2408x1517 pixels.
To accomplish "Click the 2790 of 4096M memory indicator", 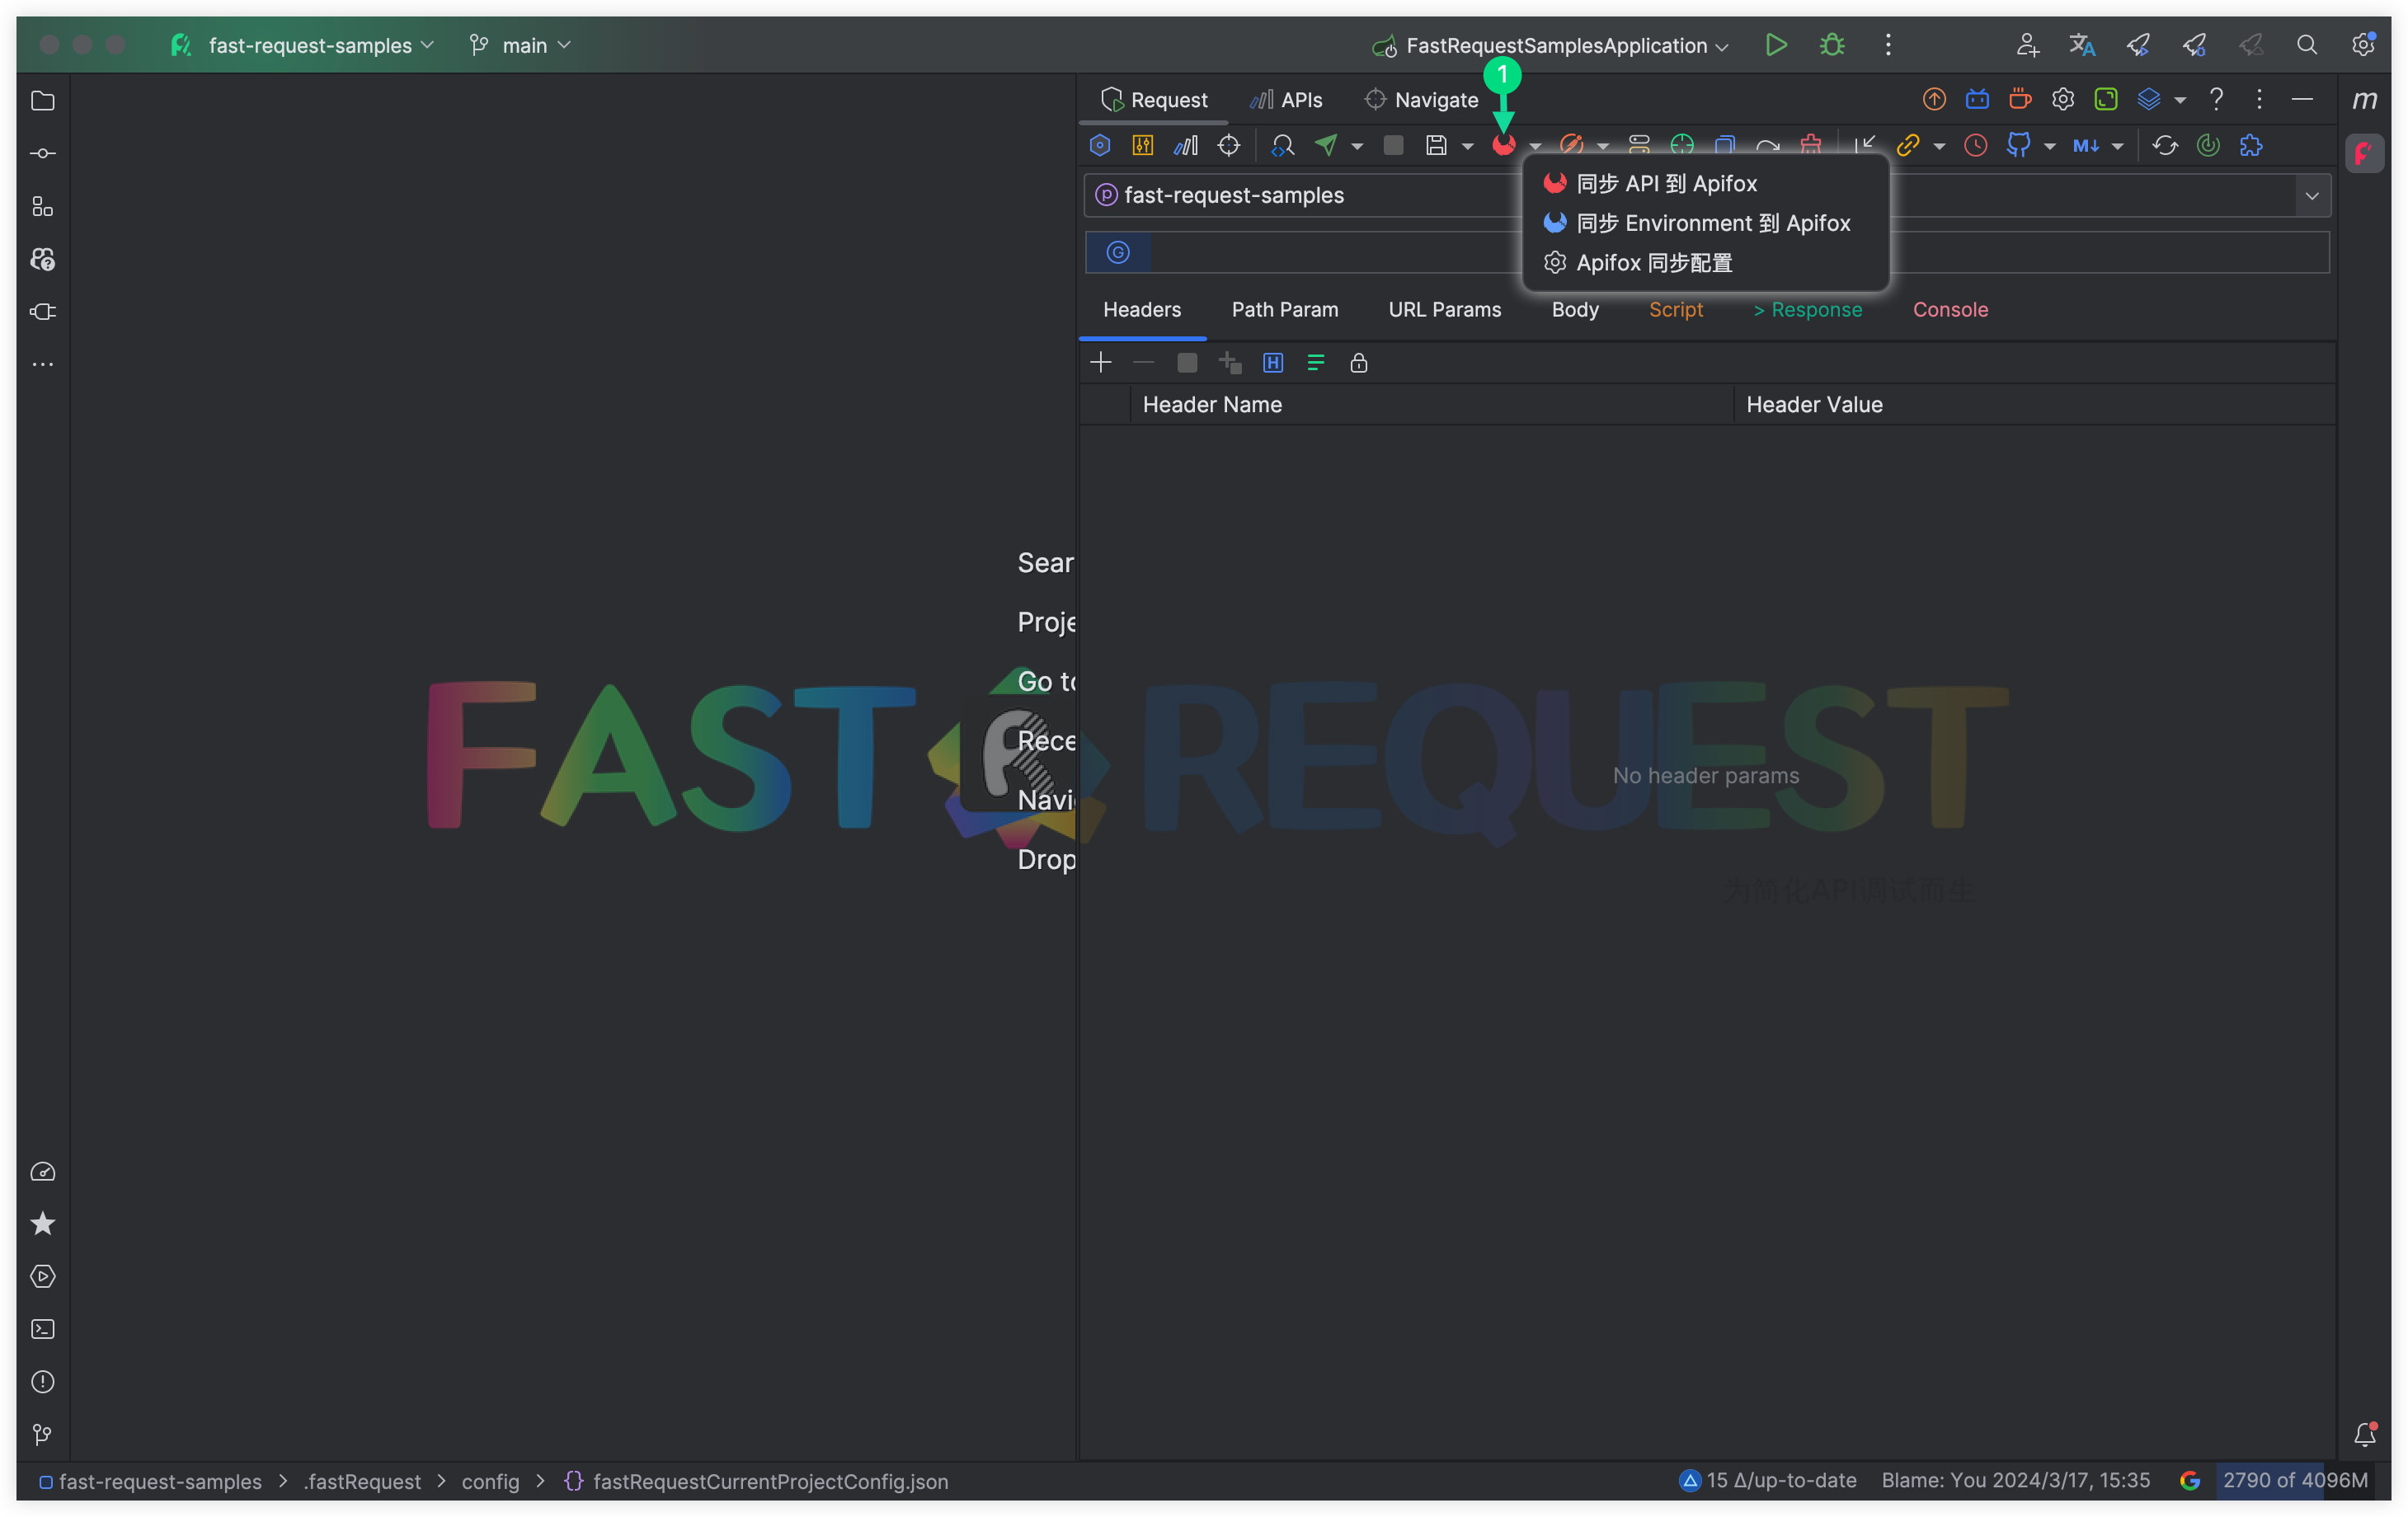I will 2295,1481.
